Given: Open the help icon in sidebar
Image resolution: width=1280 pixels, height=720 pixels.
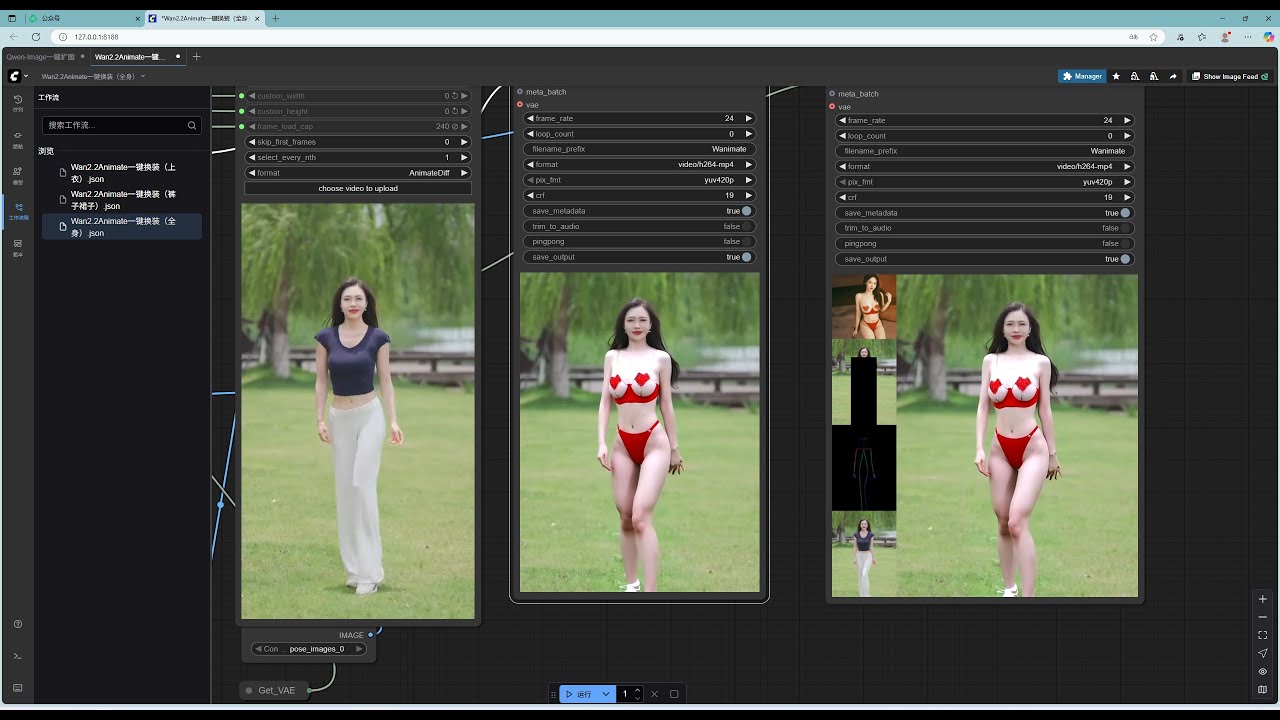Looking at the screenshot, I should 17,624.
